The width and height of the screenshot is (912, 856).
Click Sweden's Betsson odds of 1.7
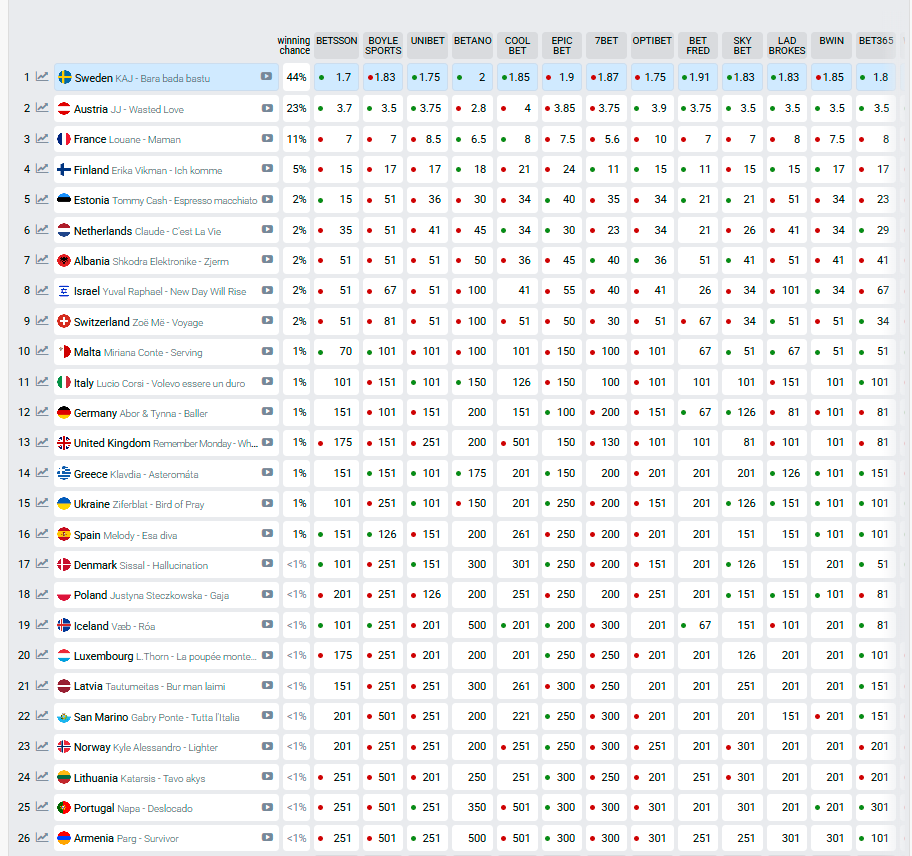pyautogui.click(x=337, y=77)
